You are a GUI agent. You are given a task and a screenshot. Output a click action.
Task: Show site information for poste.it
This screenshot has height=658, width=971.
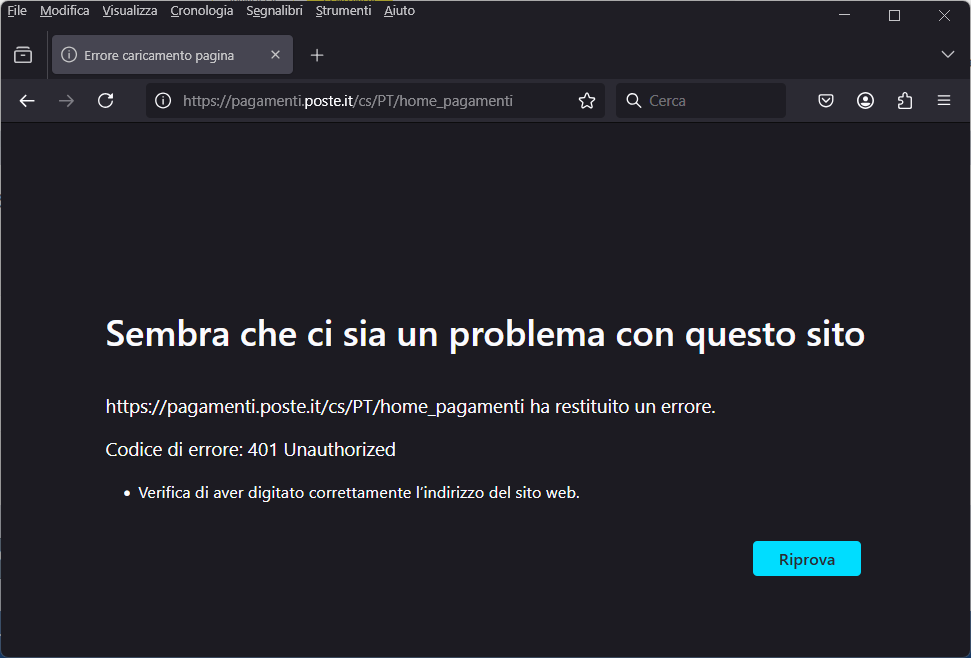coord(163,101)
